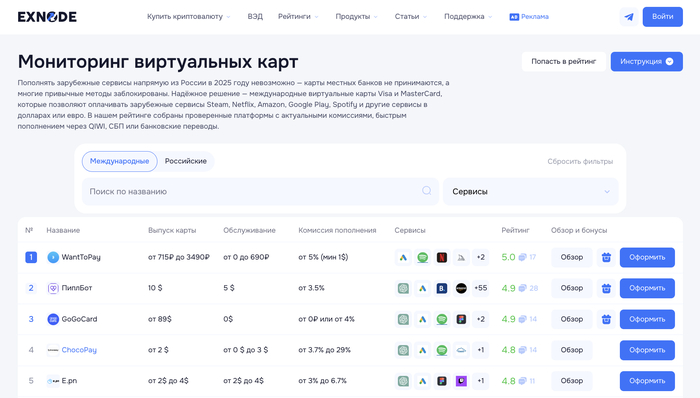Image resolution: width=700 pixels, height=398 pixels.
Task: Click the ChatGPT icon in ChocoPay row
Action: click(x=403, y=350)
